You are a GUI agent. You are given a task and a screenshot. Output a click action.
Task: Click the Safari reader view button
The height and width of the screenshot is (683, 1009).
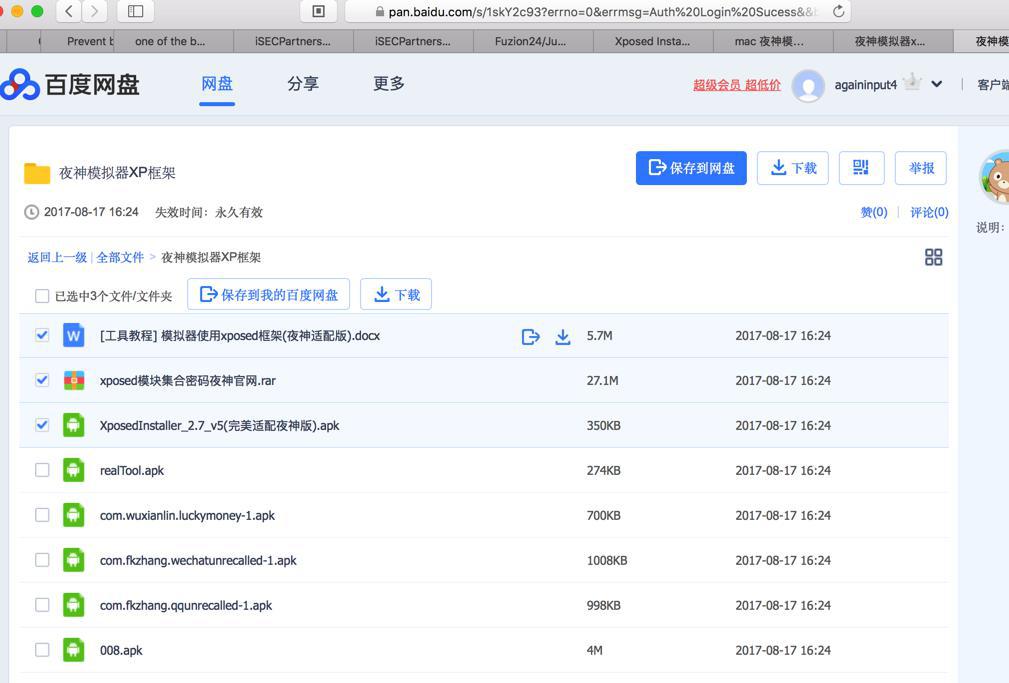(x=318, y=11)
